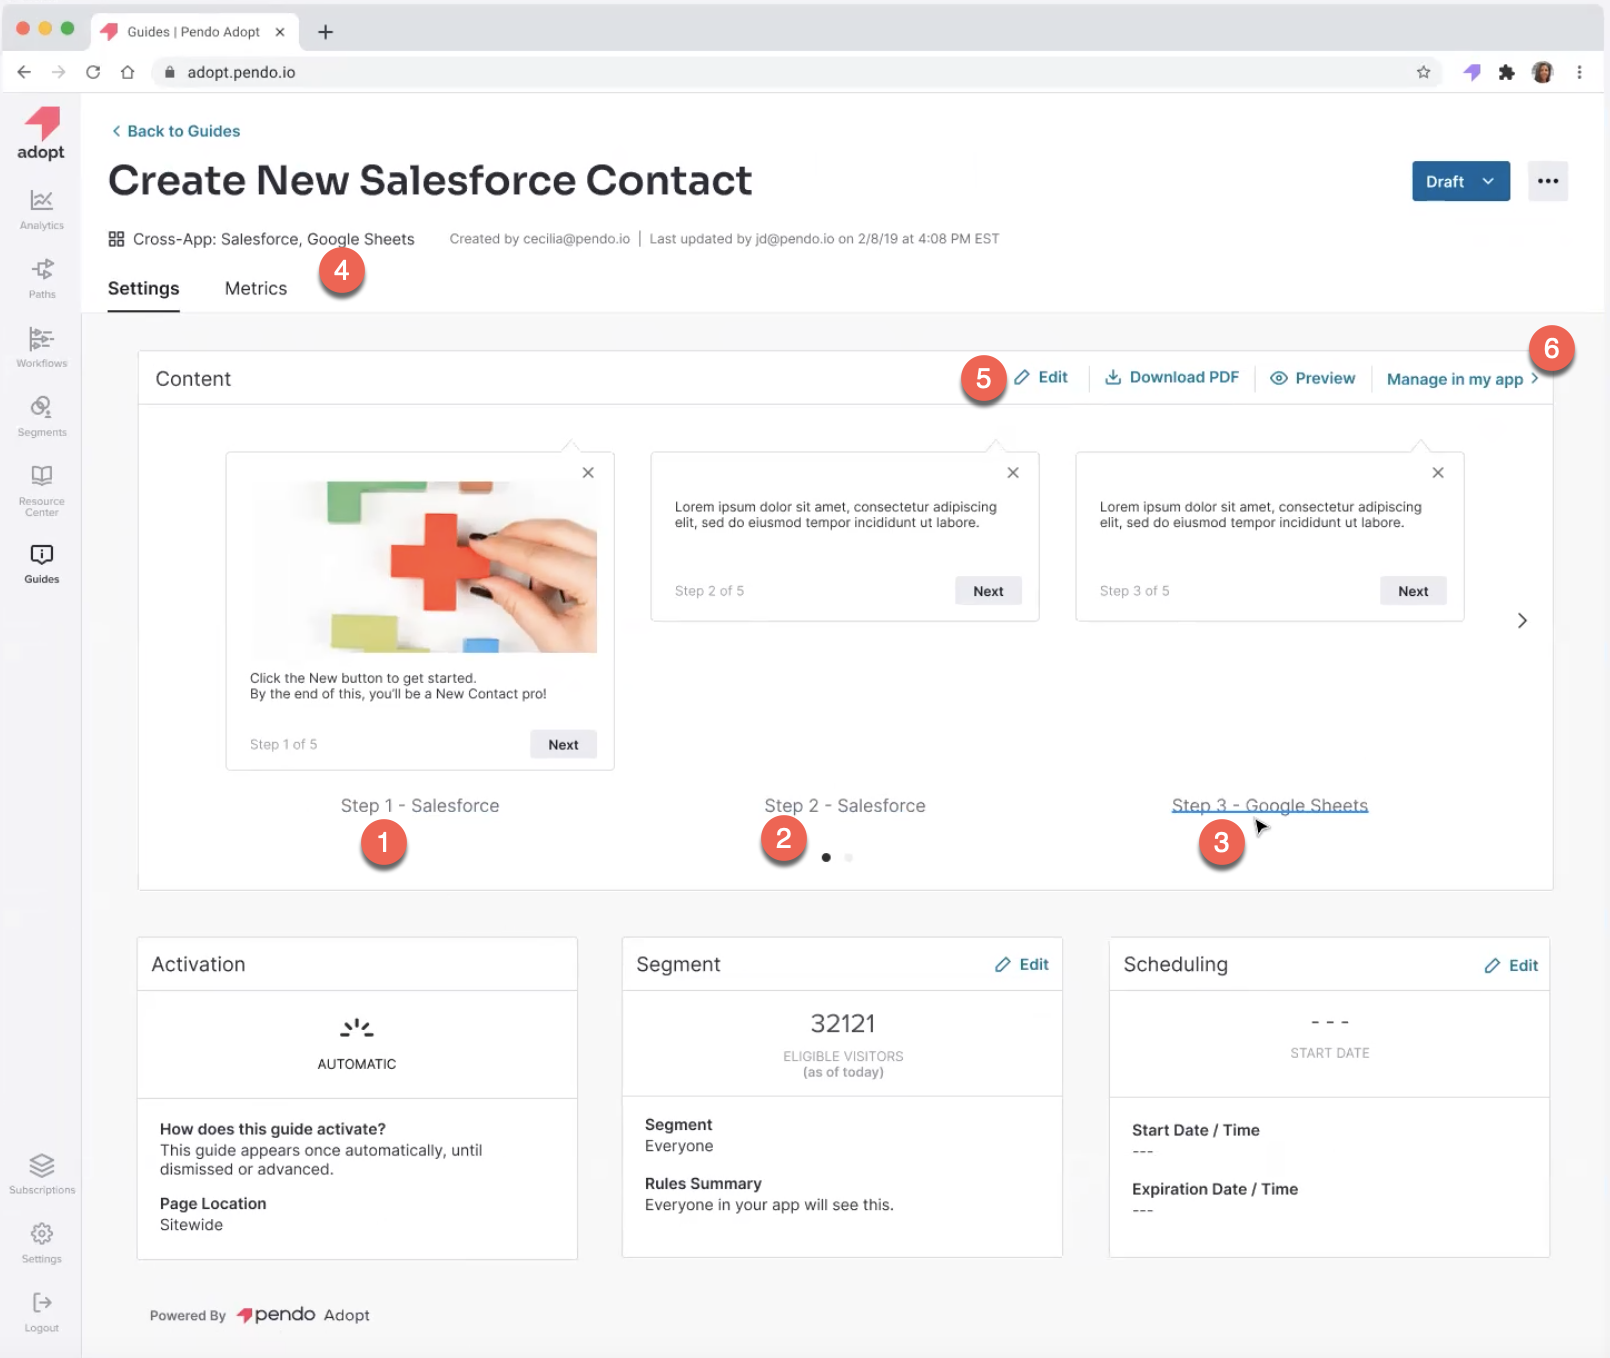Open Manage in my app

click(x=1462, y=379)
